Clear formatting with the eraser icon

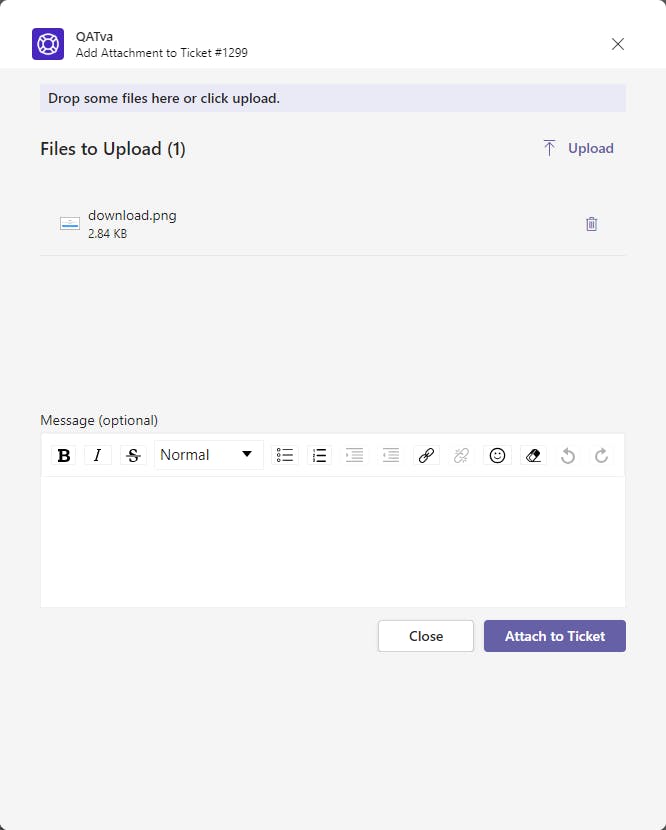click(x=533, y=455)
